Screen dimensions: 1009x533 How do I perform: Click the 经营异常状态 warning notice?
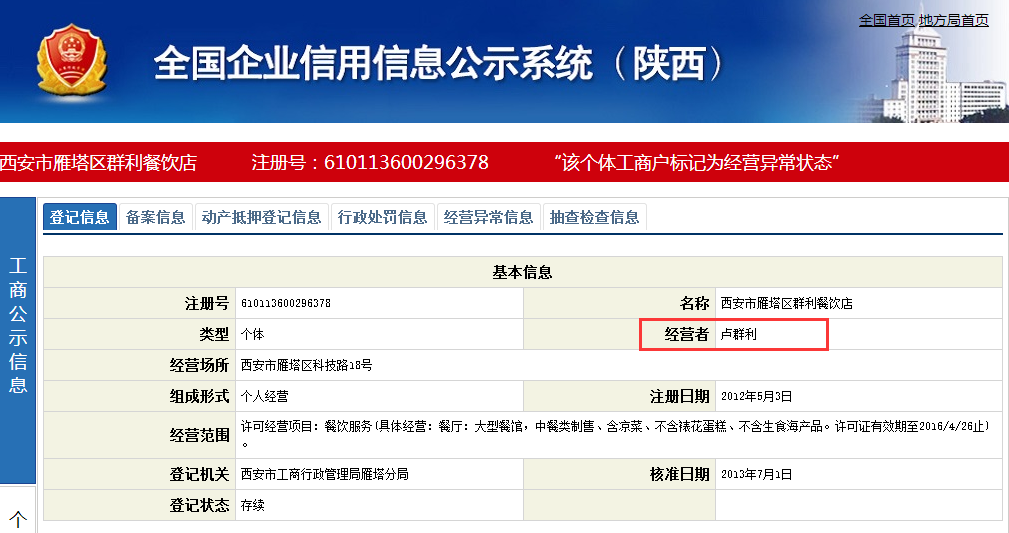coord(697,163)
